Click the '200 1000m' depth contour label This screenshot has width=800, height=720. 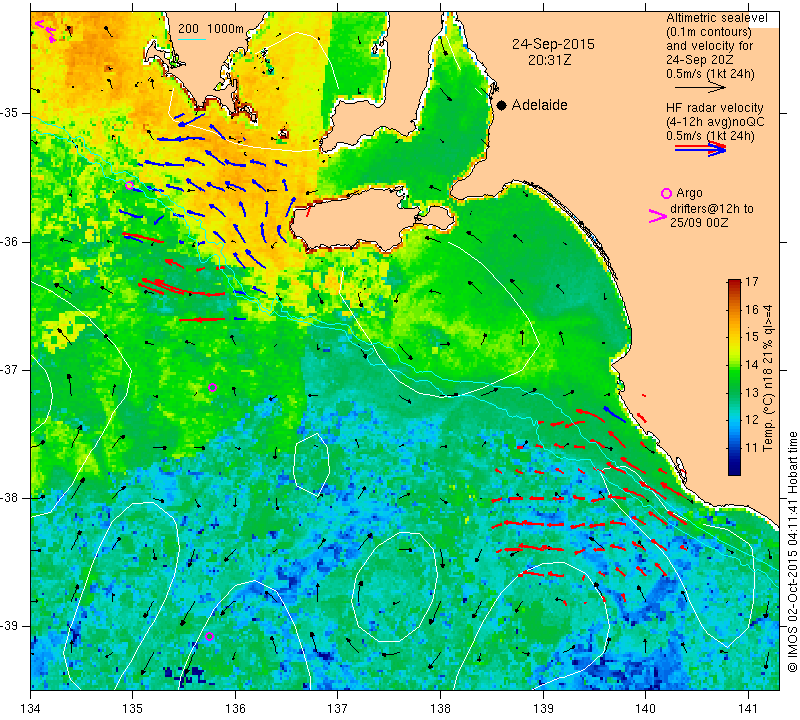point(211,29)
